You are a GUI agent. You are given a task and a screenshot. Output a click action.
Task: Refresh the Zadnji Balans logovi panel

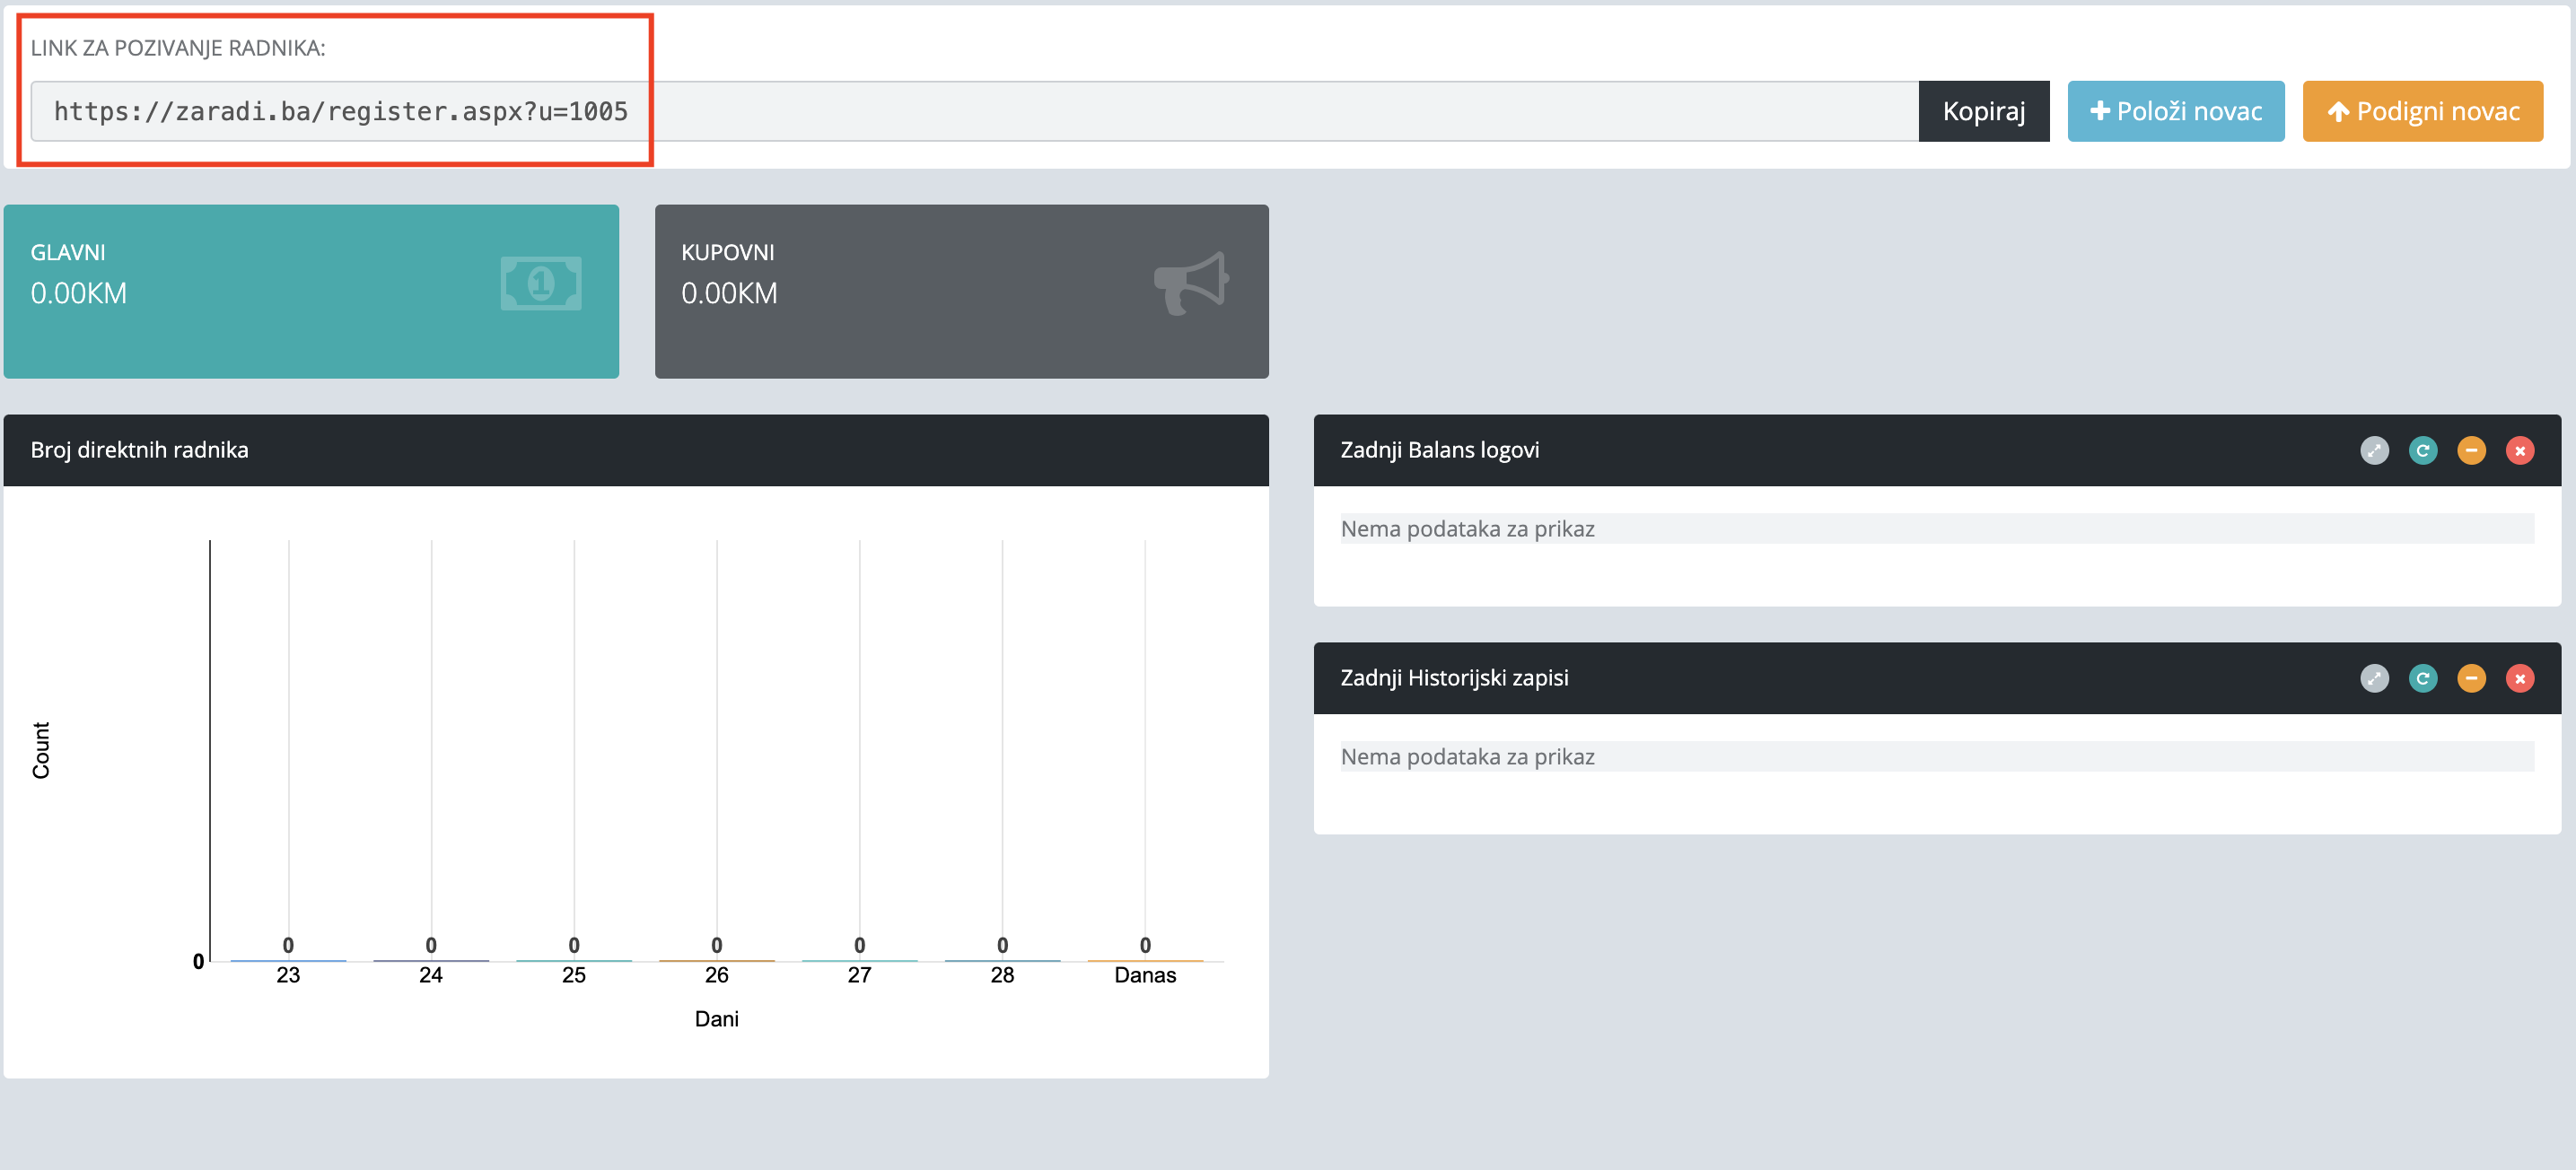point(2422,451)
